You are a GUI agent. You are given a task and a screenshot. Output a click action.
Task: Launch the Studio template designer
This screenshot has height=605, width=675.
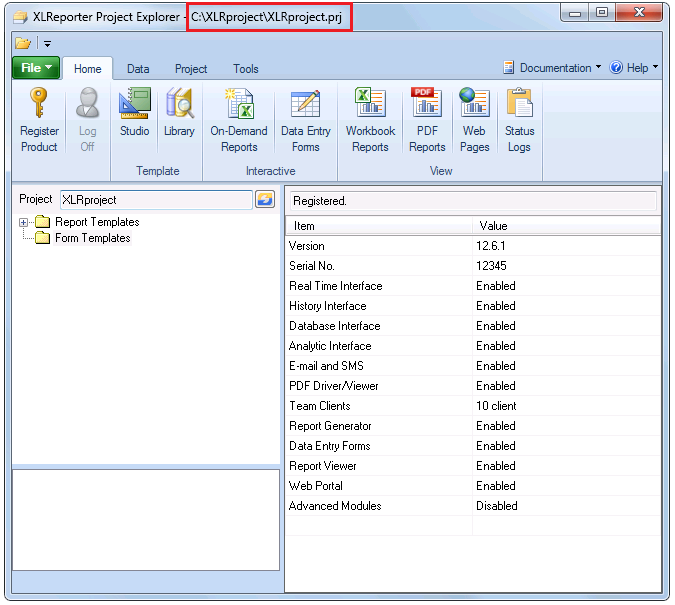coord(135,112)
